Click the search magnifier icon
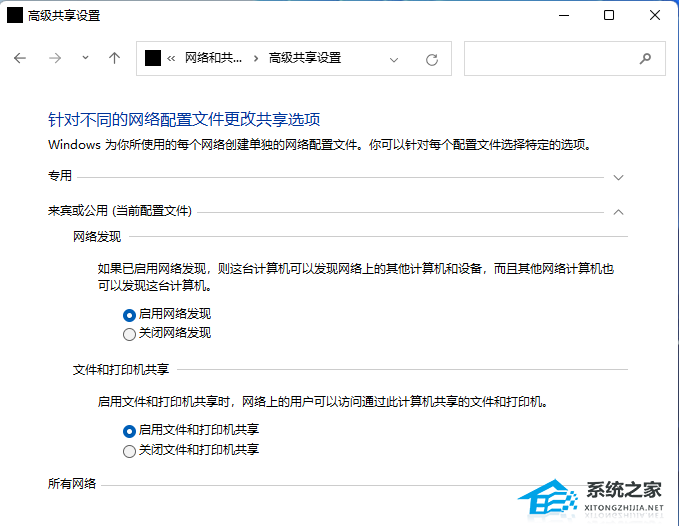Image resolution: width=679 pixels, height=526 pixels. 645,58
